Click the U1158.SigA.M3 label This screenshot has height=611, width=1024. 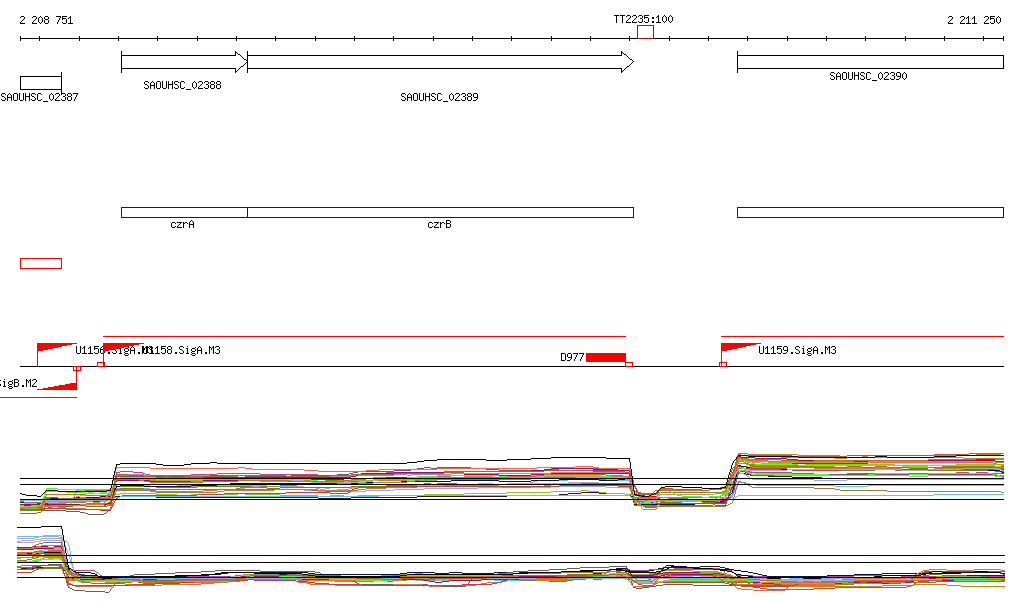184,351
